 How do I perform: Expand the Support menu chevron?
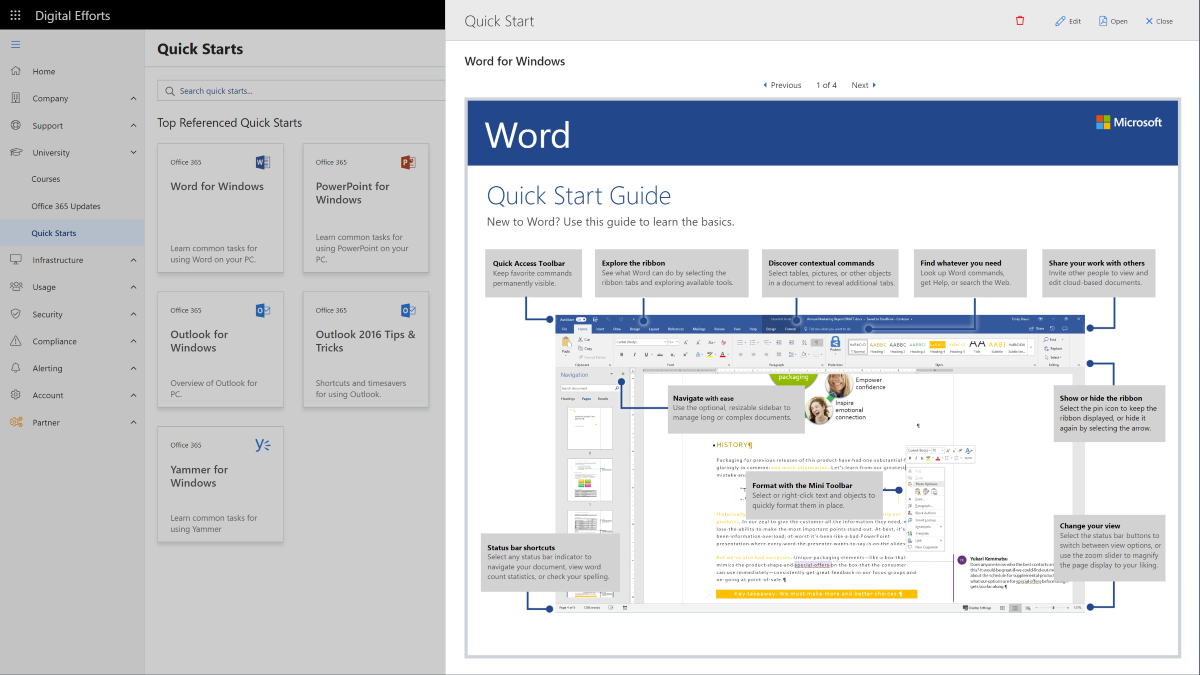133,126
